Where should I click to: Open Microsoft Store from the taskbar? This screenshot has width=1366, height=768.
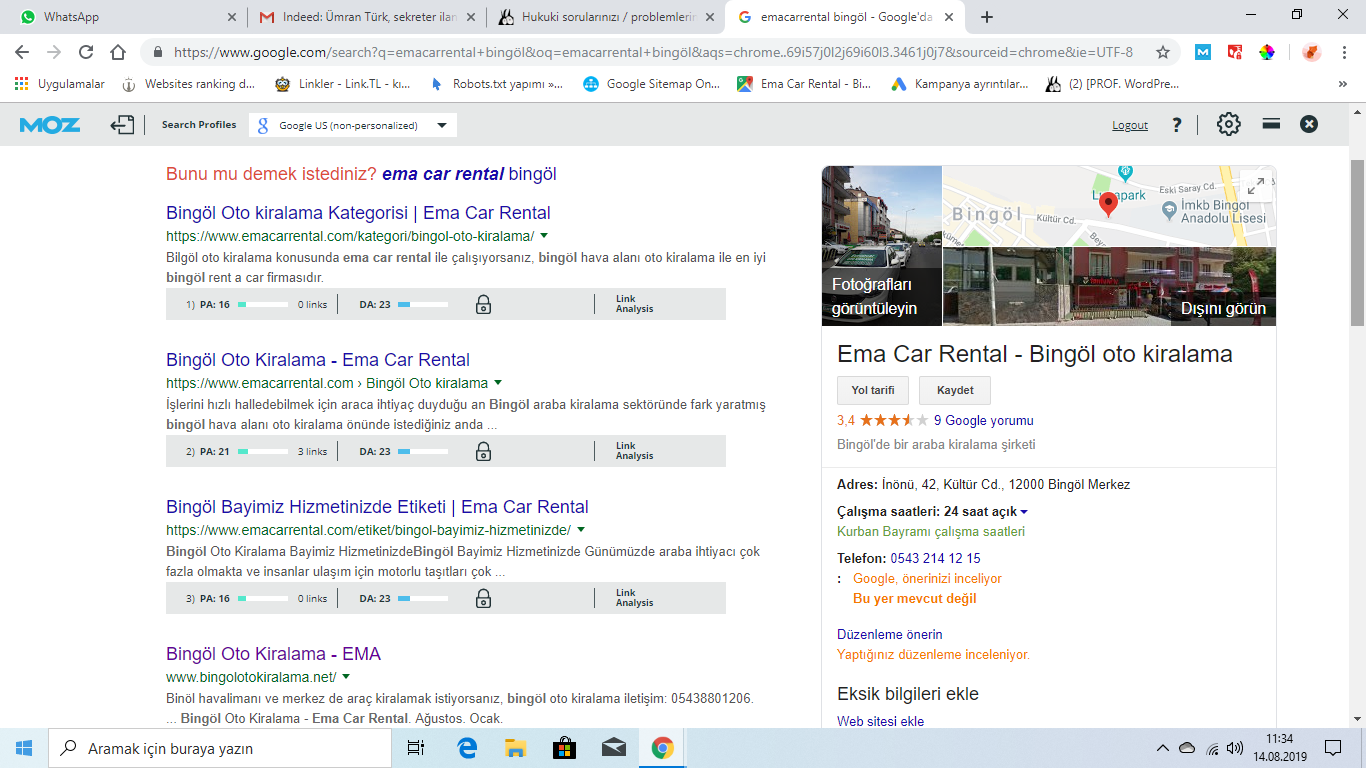(564, 748)
